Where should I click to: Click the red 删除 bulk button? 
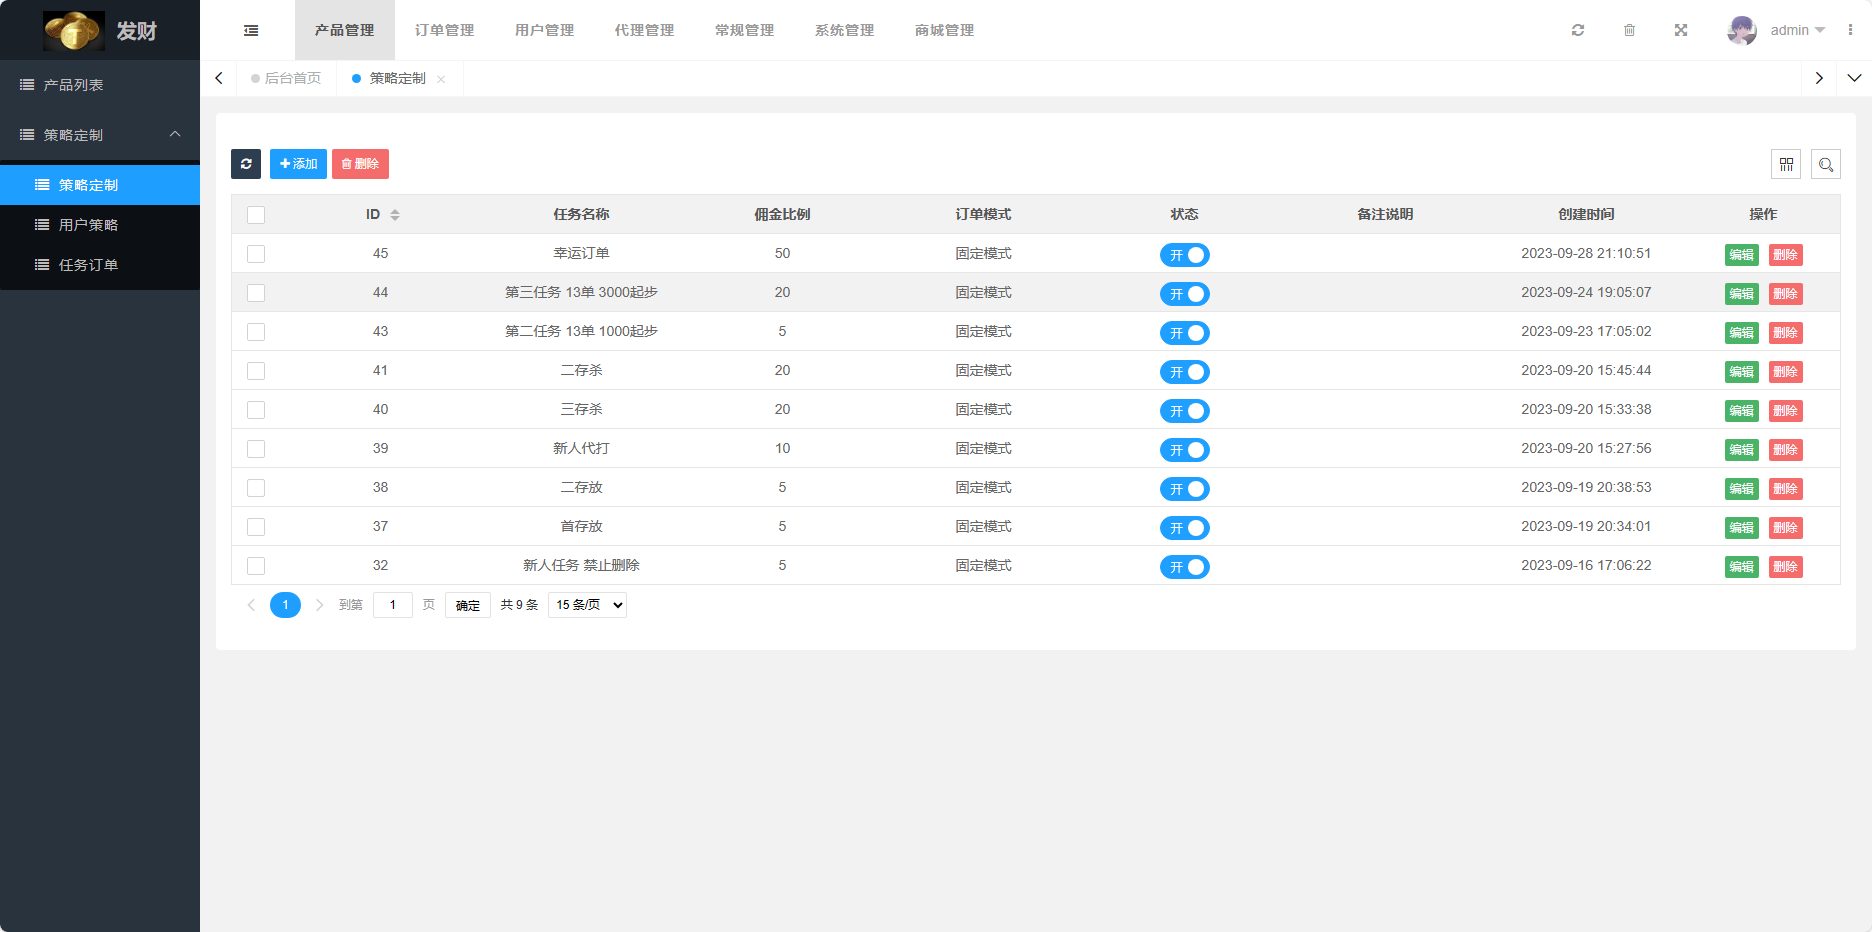[360, 164]
